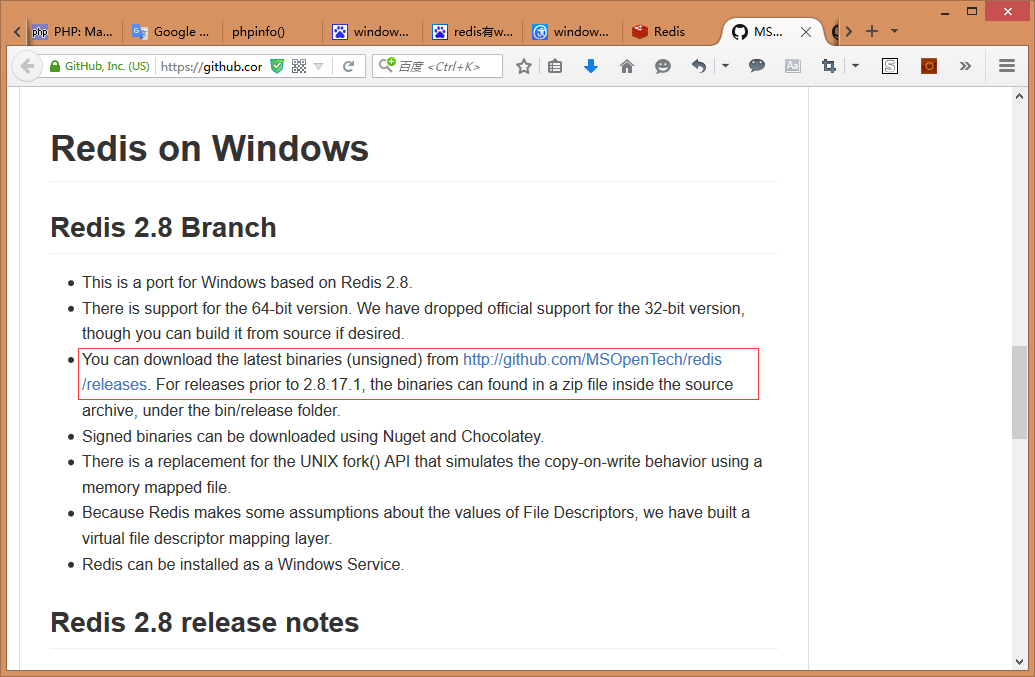
Task: Click the URL address field
Action: click(211, 66)
